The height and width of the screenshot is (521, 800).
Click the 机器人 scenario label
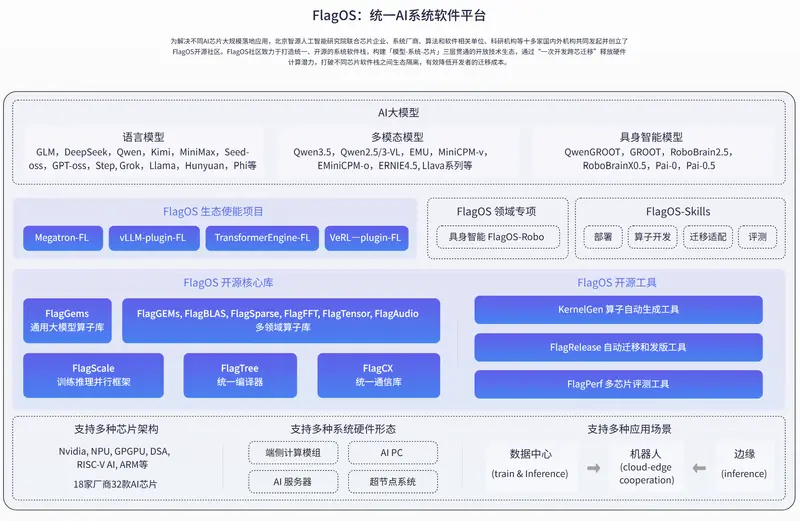645,454
